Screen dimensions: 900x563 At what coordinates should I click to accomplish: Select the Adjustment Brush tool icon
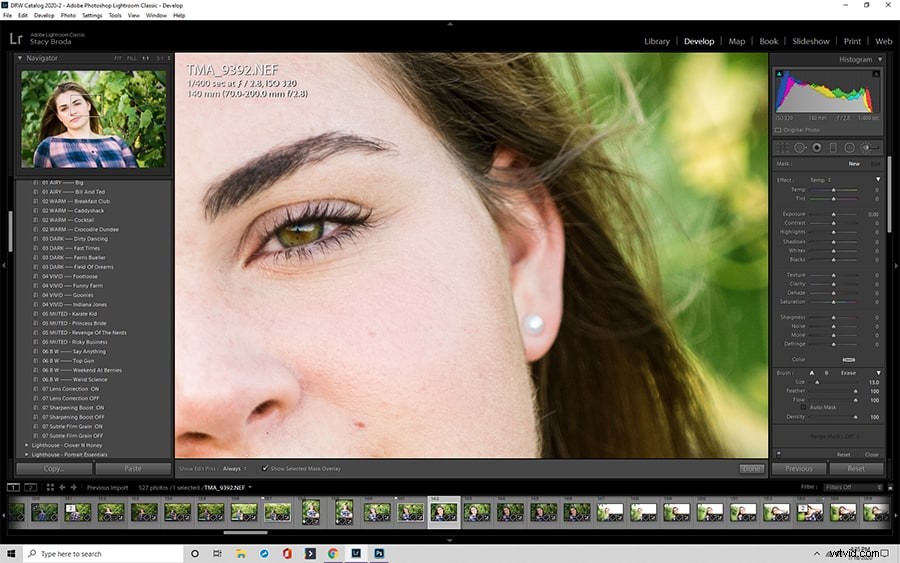[x=870, y=148]
